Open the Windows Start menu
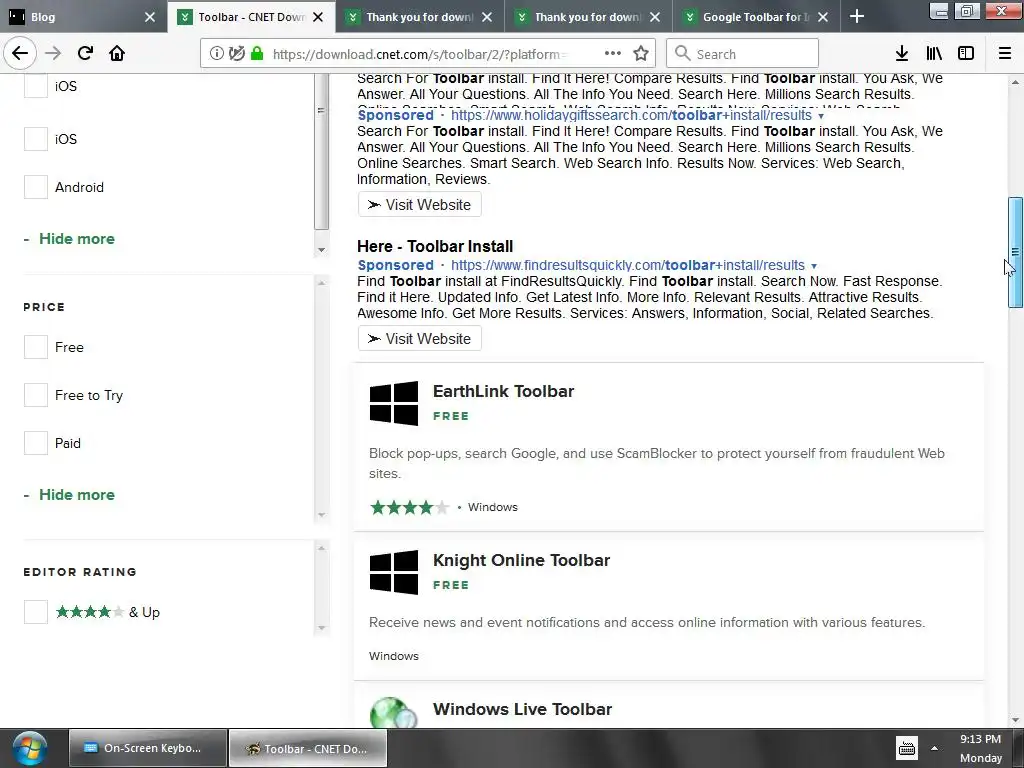Screen dimensions: 1024x768 (x=29, y=749)
